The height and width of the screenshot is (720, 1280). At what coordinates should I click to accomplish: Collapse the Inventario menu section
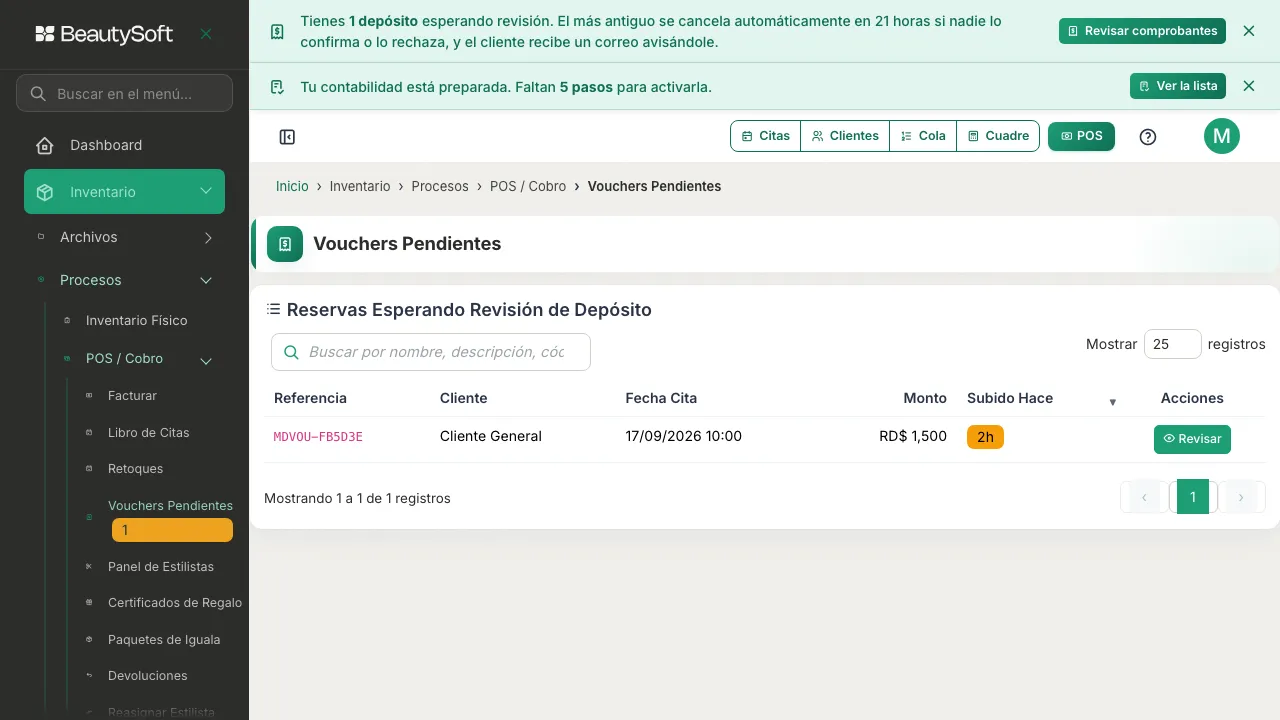[206, 191]
